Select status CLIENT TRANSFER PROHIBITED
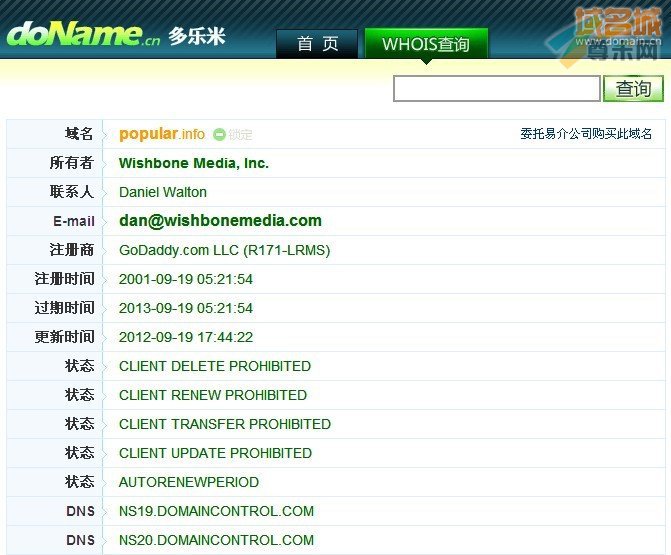The height and width of the screenshot is (555, 671). click(x=225, y=424)
